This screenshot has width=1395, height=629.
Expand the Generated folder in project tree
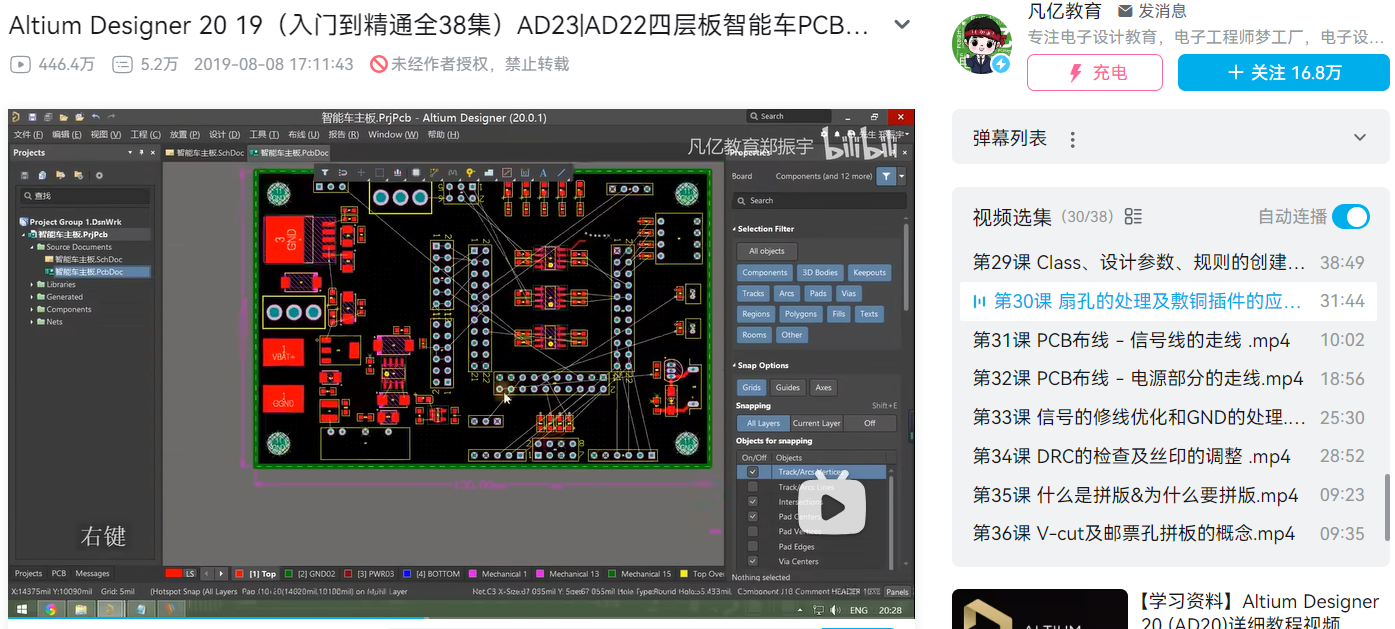point(32,297)
